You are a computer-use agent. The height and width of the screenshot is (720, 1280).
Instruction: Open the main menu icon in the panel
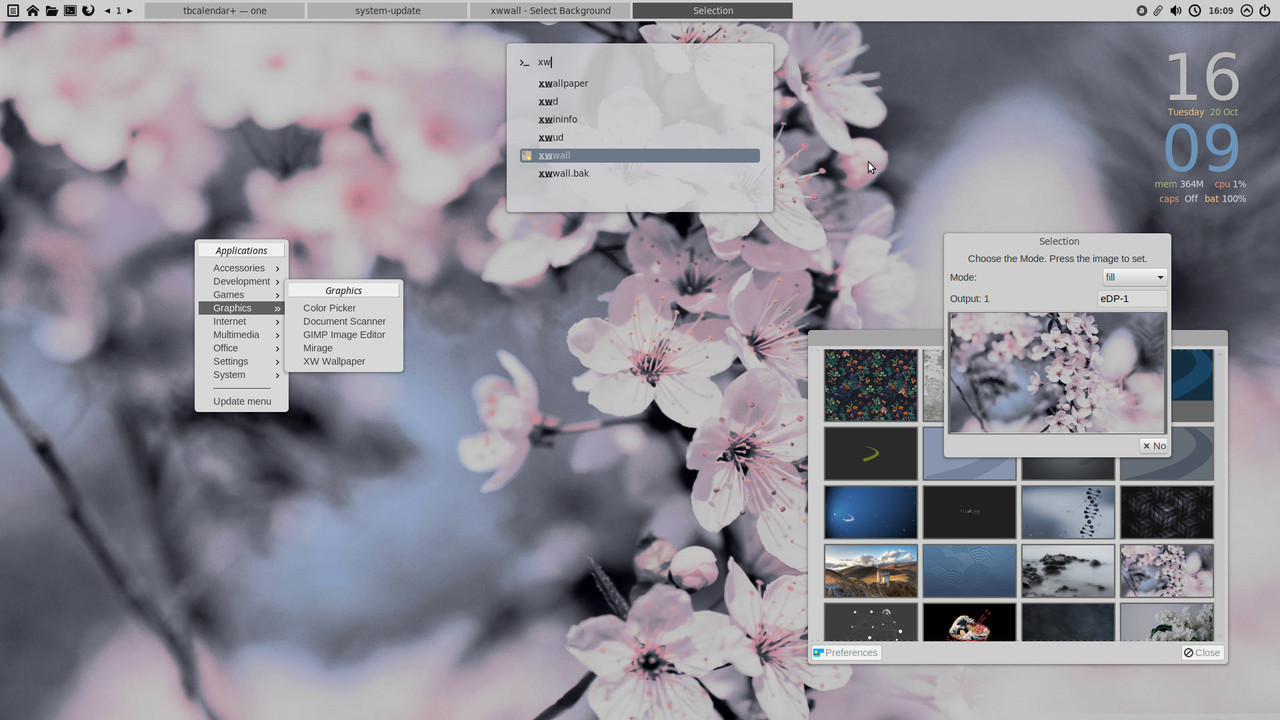(13, 11)
